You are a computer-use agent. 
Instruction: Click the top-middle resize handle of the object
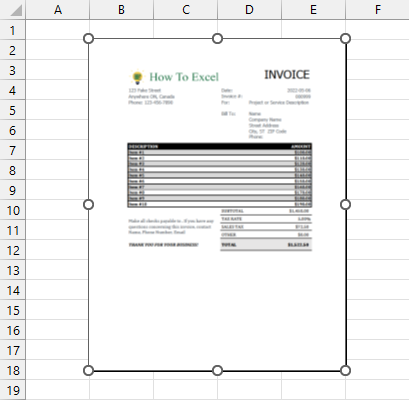pos(217,39)
